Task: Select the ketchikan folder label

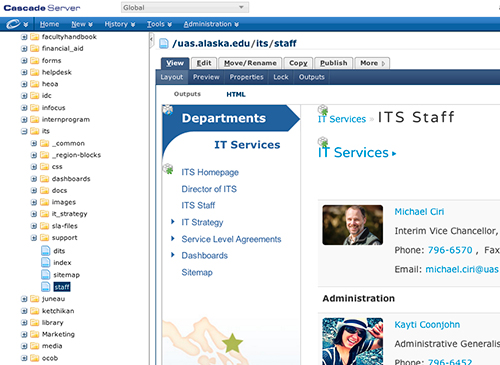Action: 58,311
